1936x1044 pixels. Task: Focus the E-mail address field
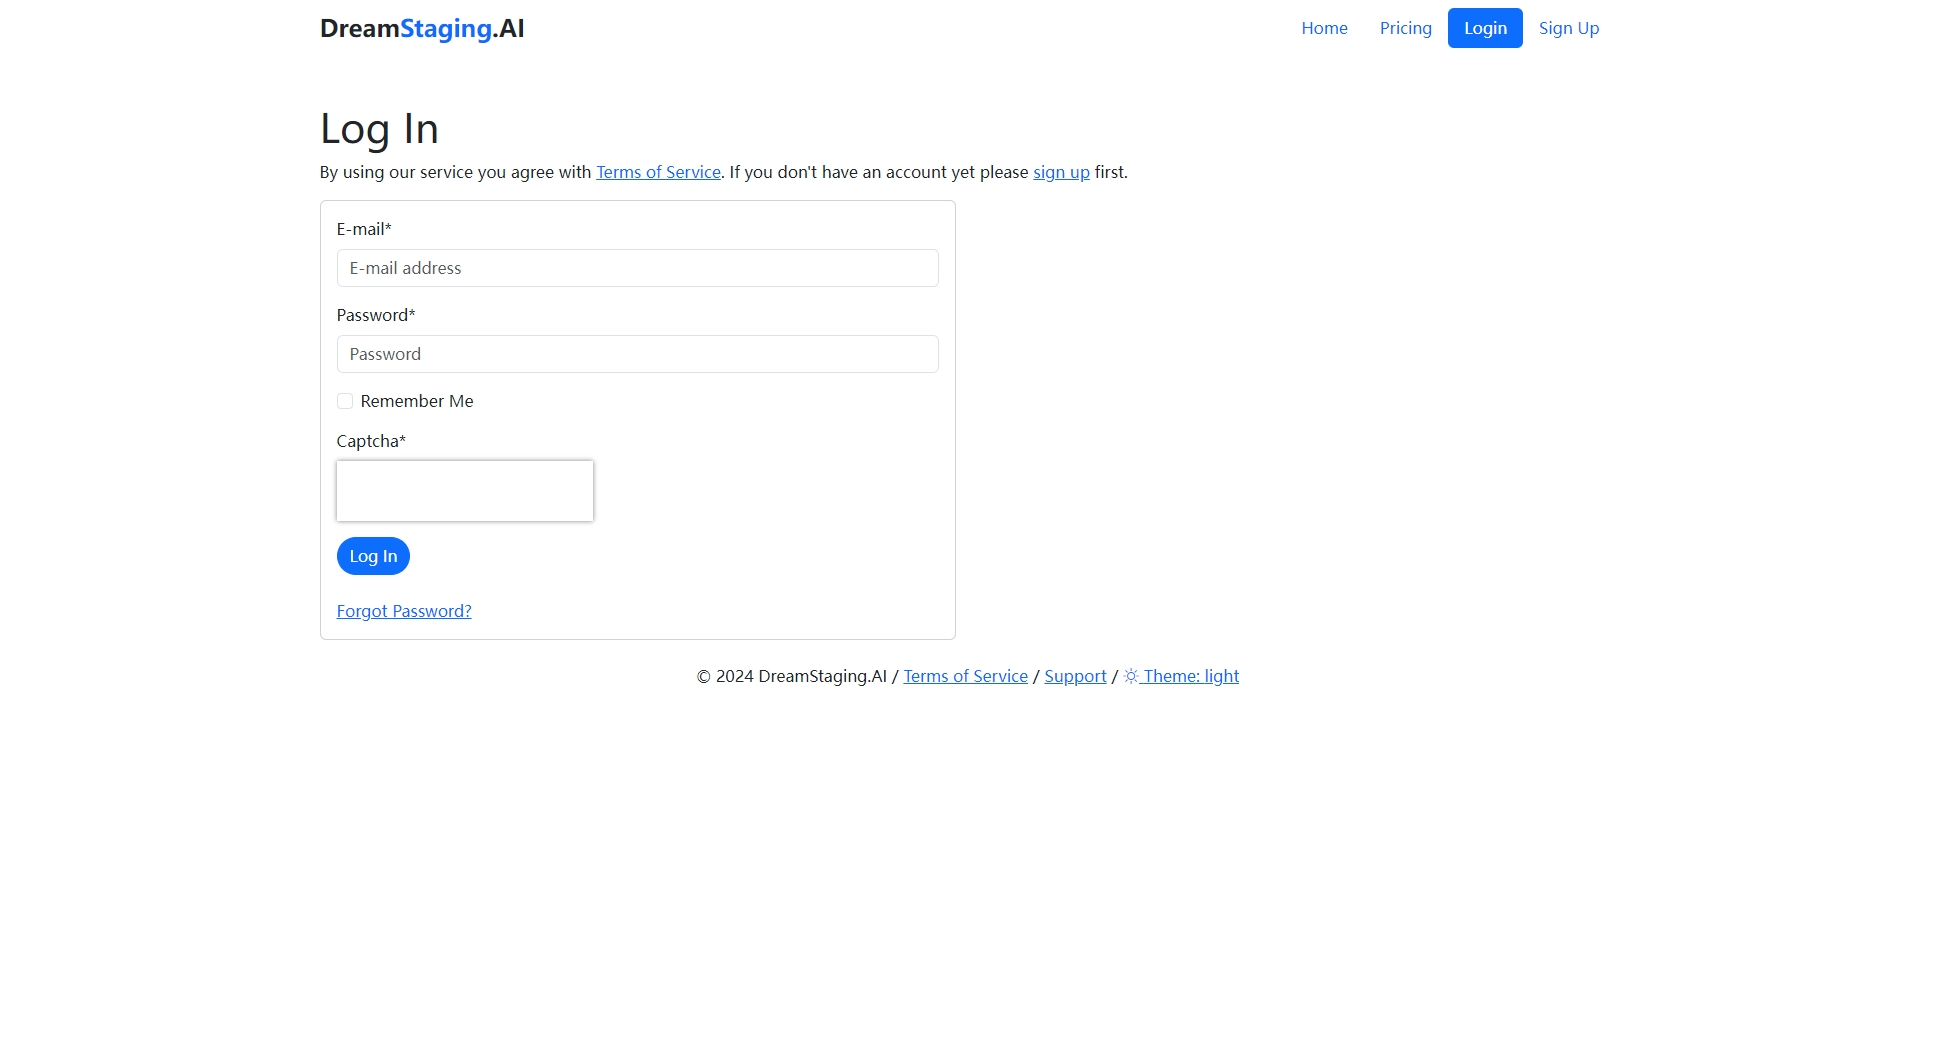click(637, 268)
